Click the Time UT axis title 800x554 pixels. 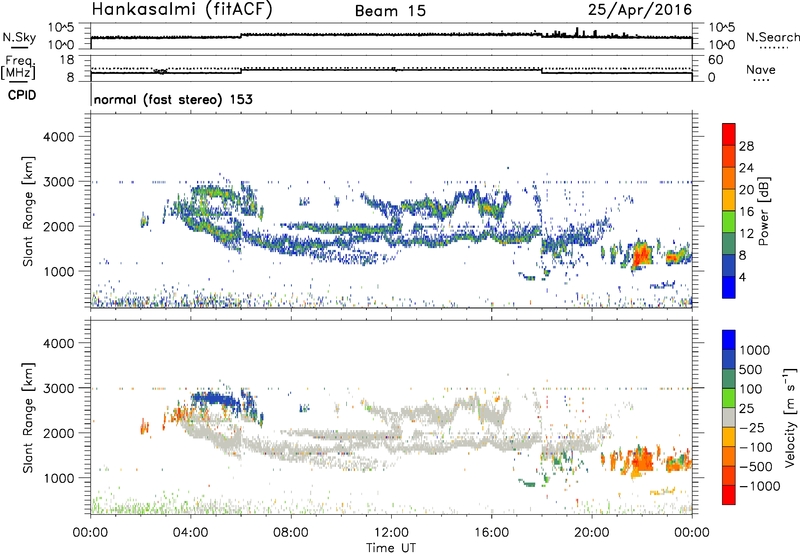391,548
